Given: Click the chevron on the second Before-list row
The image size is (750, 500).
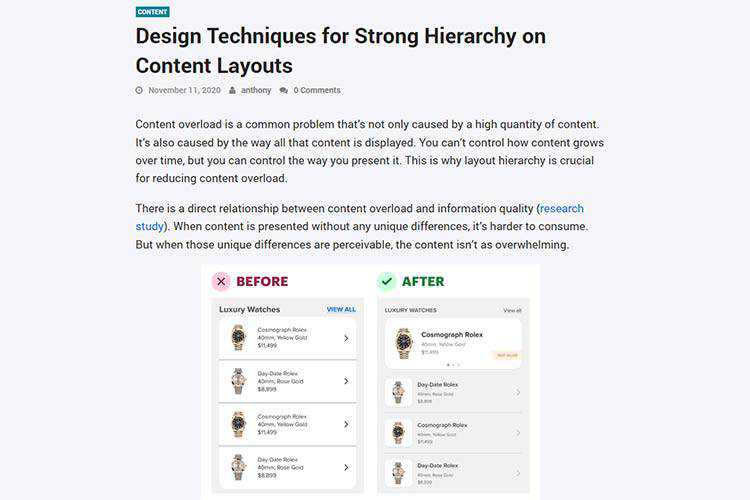Looking at the screenshot, I should [346, 381].
